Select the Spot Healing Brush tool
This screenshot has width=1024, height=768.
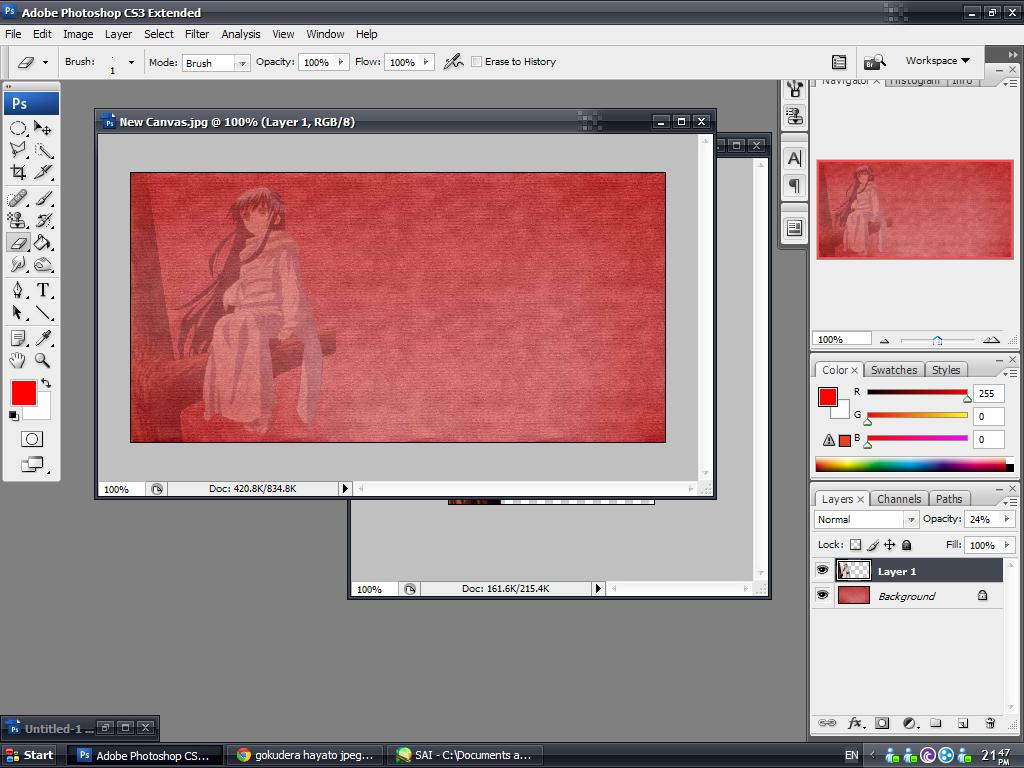(x=18, y=198)
